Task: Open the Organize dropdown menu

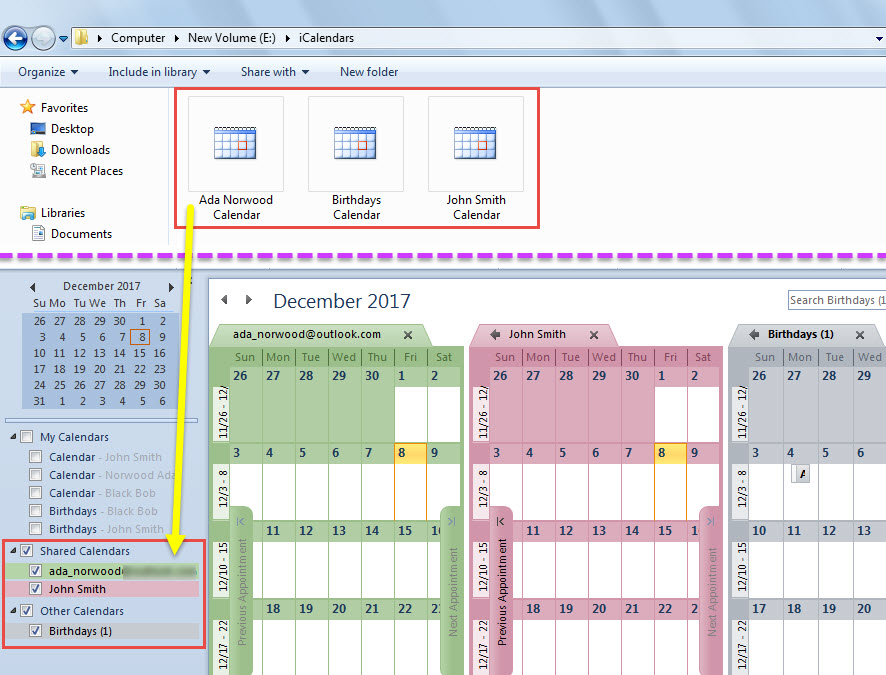Action: (x=46, y=72)
